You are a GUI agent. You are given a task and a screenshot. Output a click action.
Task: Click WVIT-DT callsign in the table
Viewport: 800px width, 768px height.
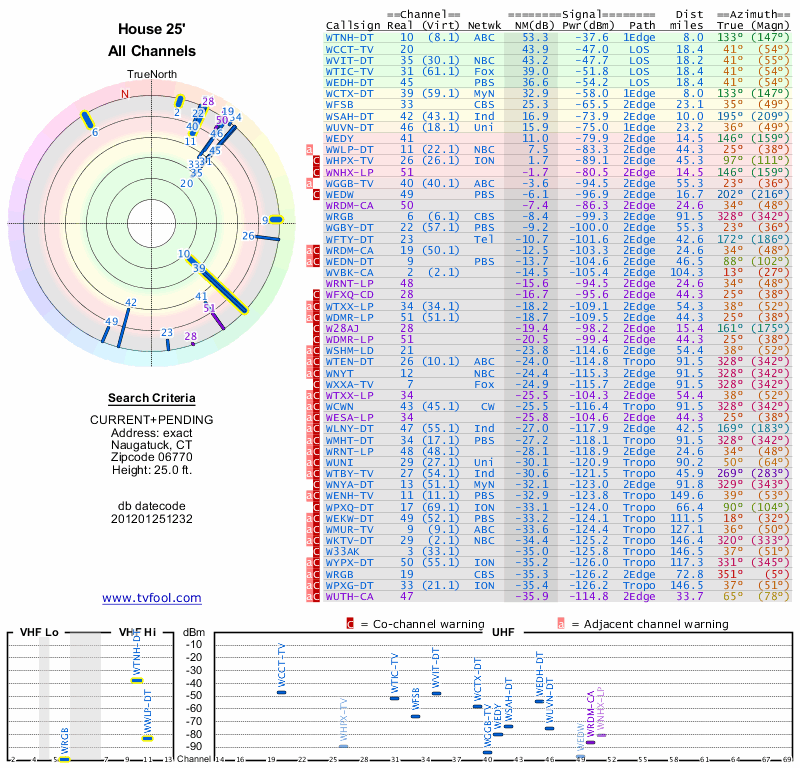(x=349, y=60)
